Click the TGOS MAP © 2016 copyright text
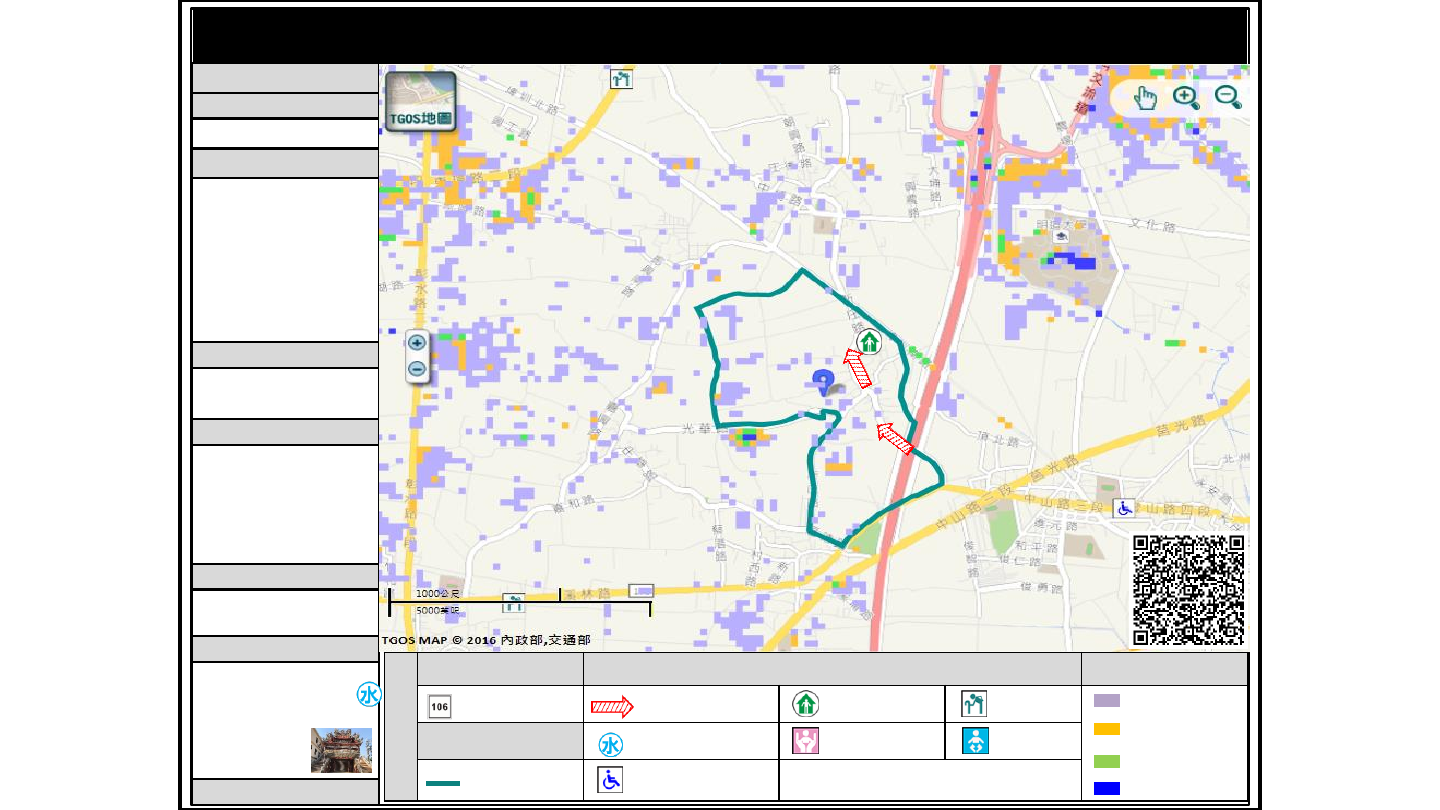This screenshot has width=1440, height=810. click(x=486, y=639)
